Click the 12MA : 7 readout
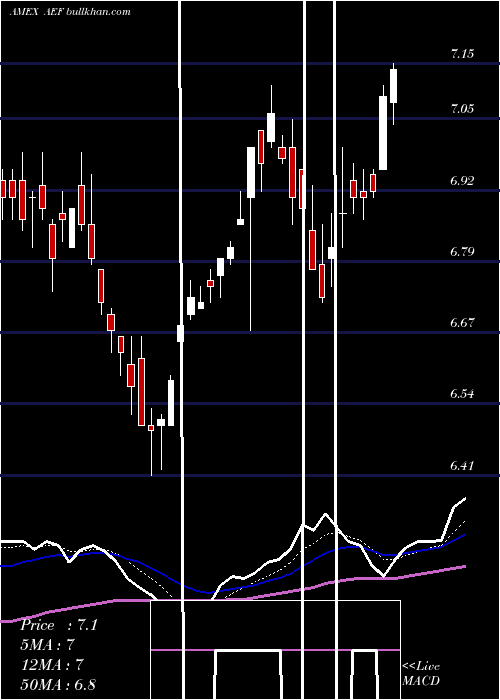 (x=53, y=665)
